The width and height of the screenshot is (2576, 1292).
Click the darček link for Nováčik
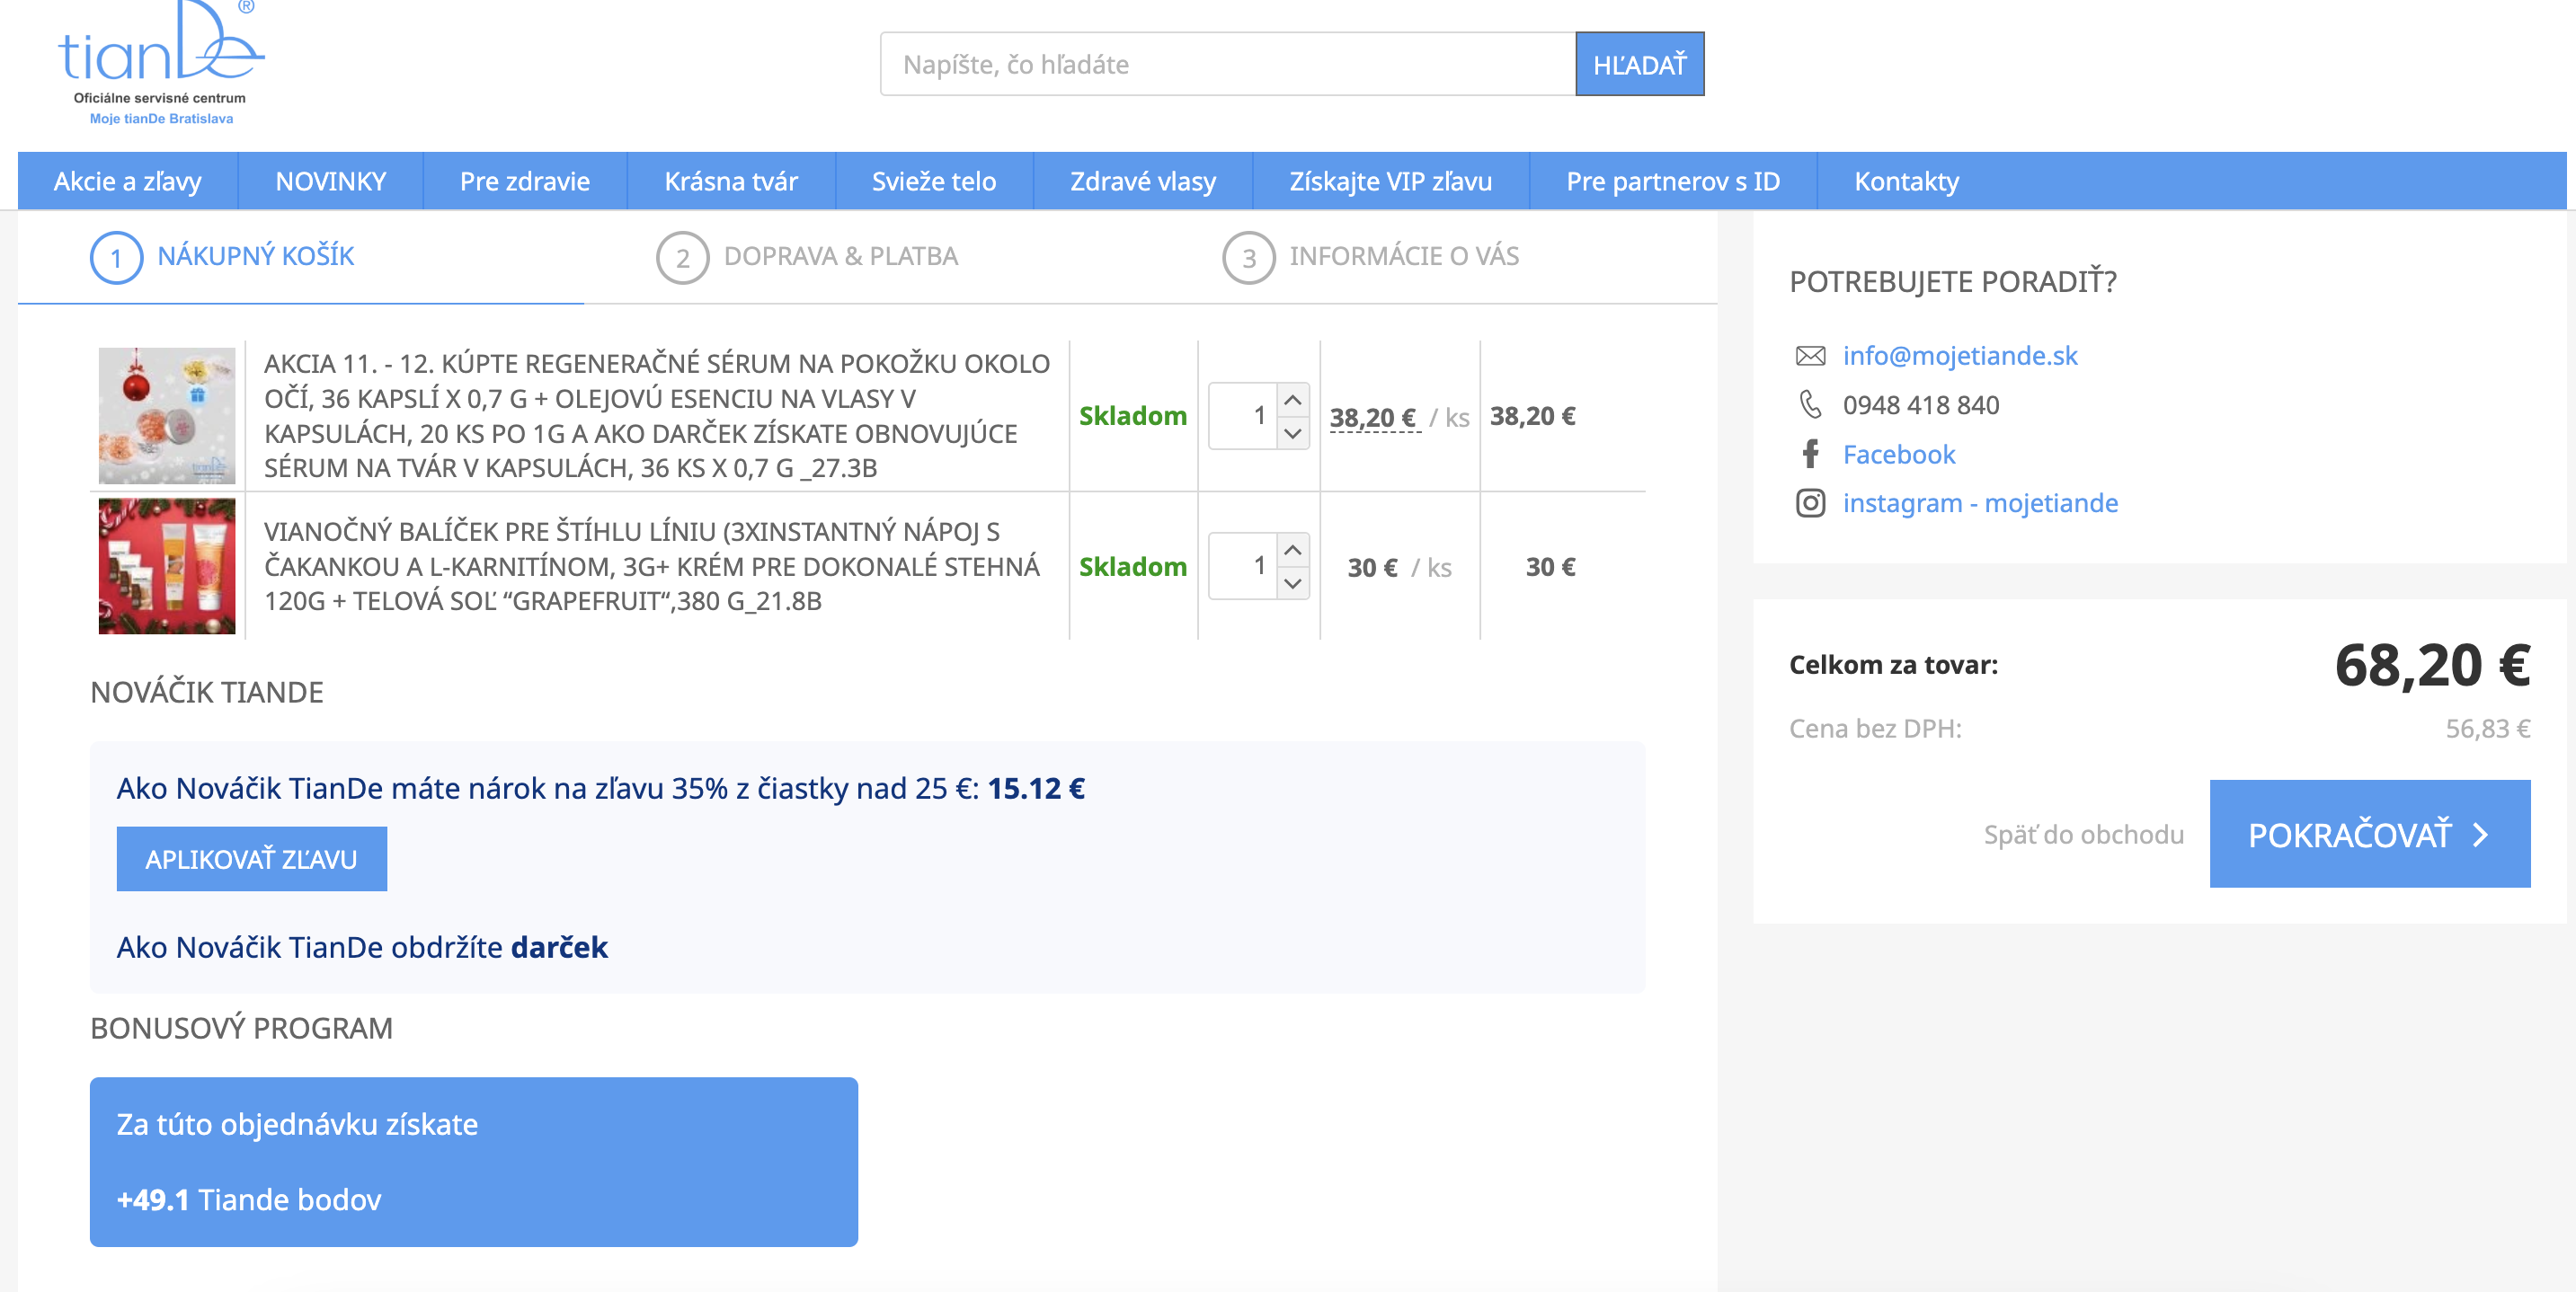[559, 947]
